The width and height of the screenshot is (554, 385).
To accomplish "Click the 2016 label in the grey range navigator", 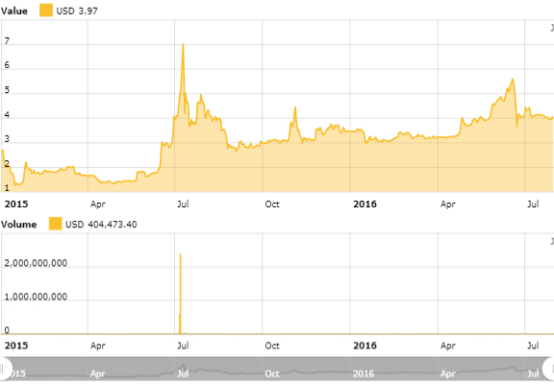I will pyautogui.click(x=363, y=373).
